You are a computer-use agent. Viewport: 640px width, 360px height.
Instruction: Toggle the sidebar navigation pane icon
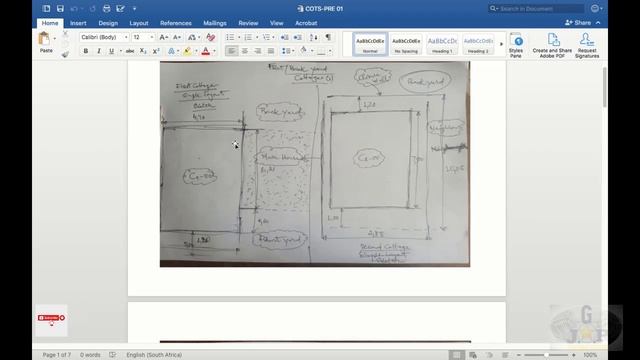46,9
